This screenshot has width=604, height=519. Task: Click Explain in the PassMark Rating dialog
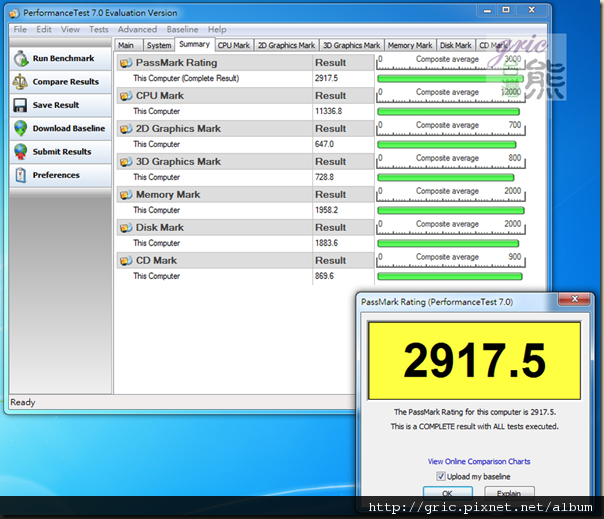(x=509, y=493)
